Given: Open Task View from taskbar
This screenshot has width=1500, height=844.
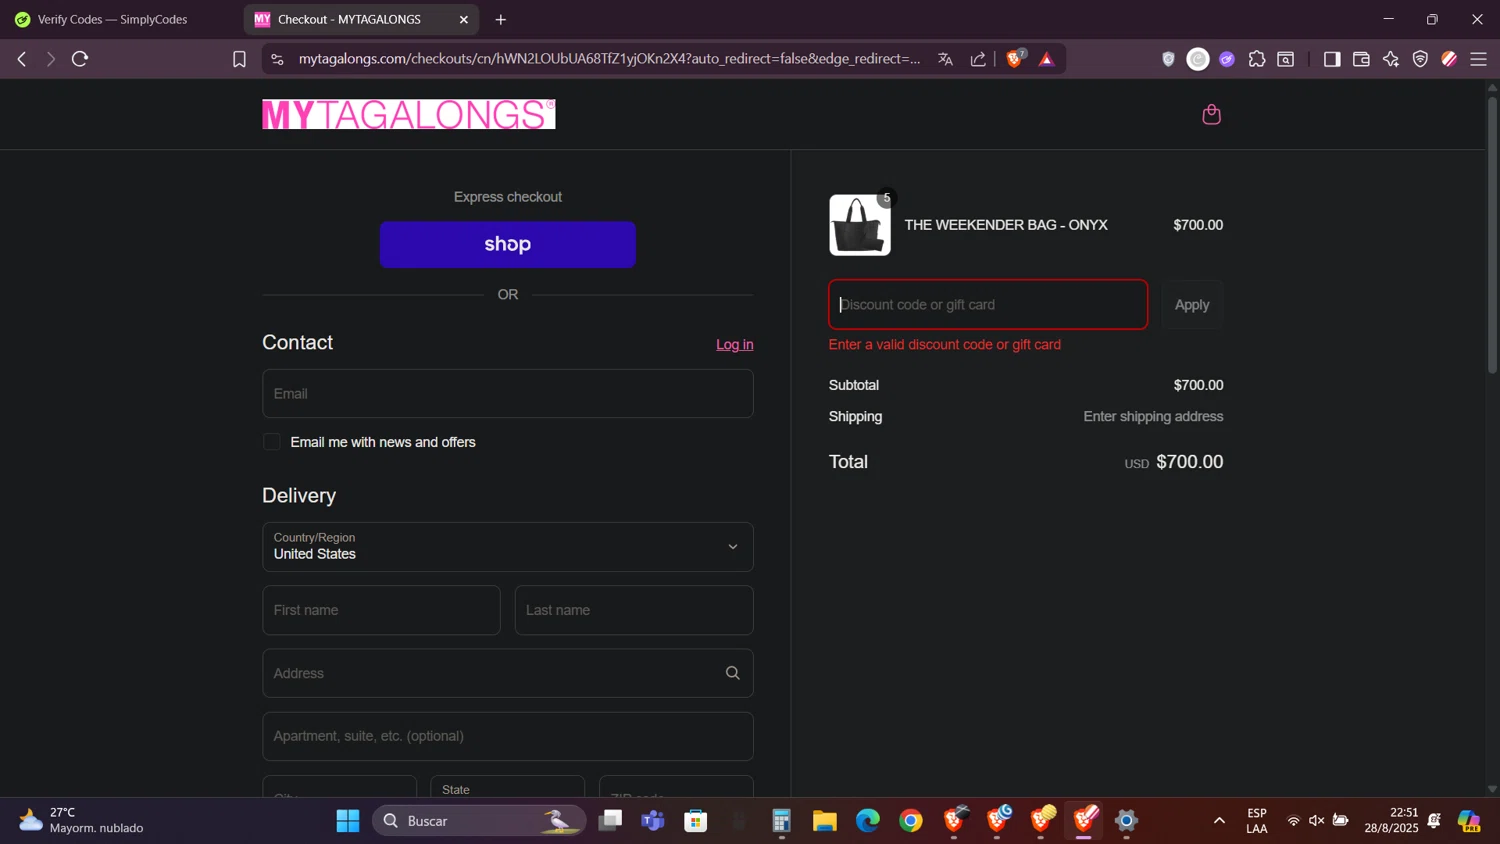Looking at the screenshot, I should [x=610, y=821].
